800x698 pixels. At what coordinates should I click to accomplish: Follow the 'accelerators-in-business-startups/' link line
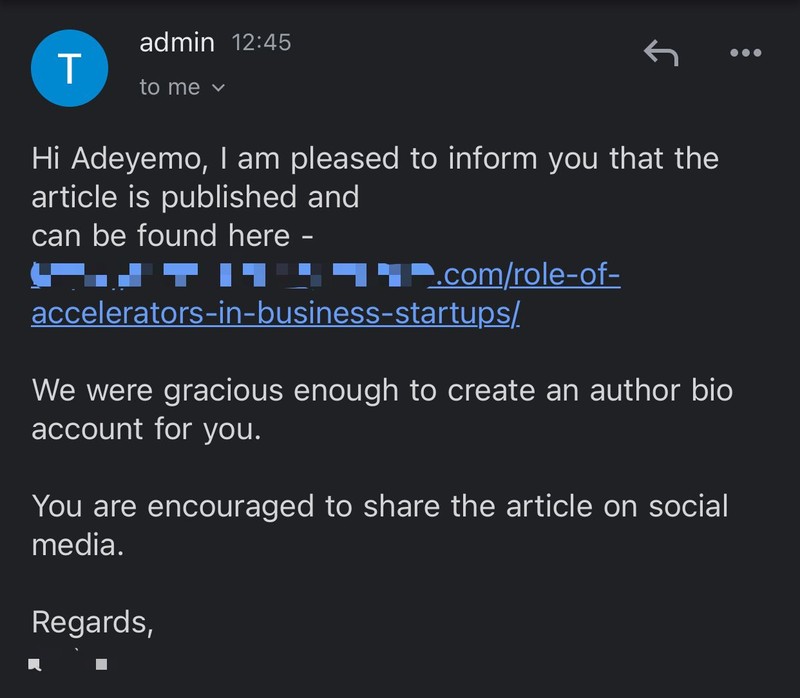click(x=276, y=313)
